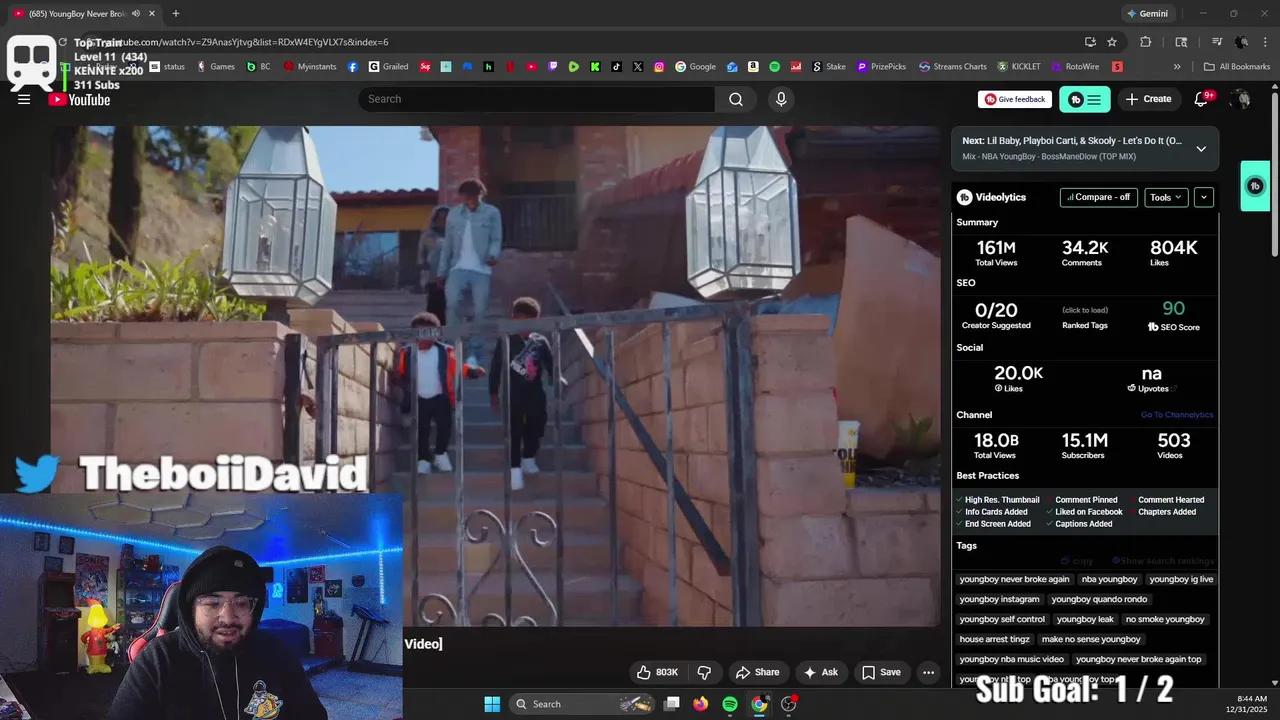This screenshot has height=720, width=1280.
Task: Toggle Compare - off button
Action: 1098,197
